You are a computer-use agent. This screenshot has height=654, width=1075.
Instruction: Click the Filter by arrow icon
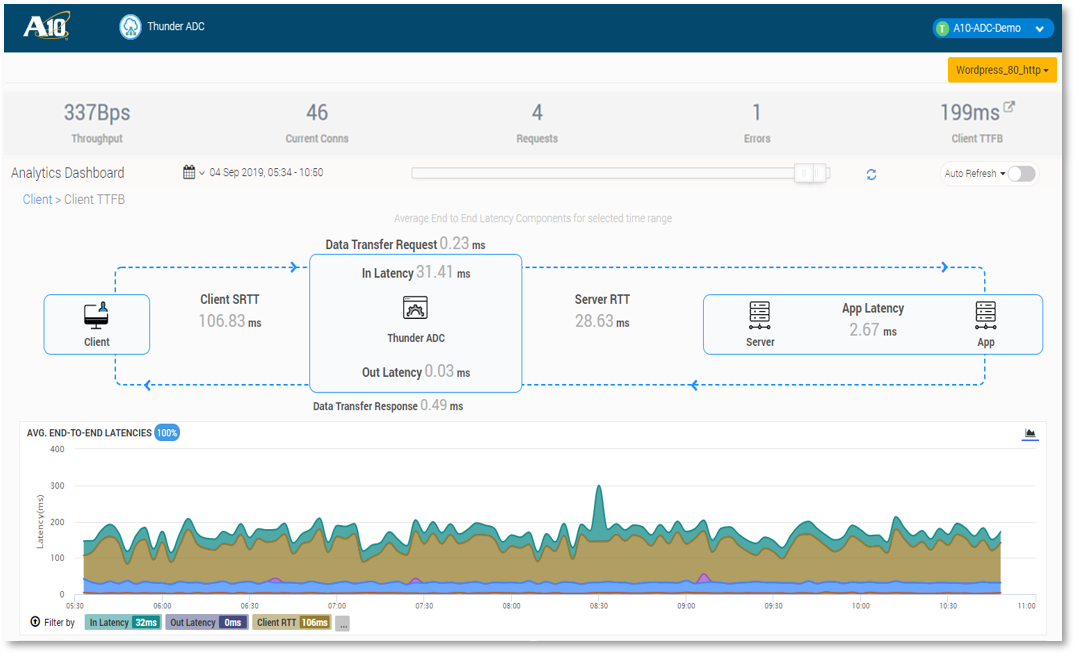point(35,622)
